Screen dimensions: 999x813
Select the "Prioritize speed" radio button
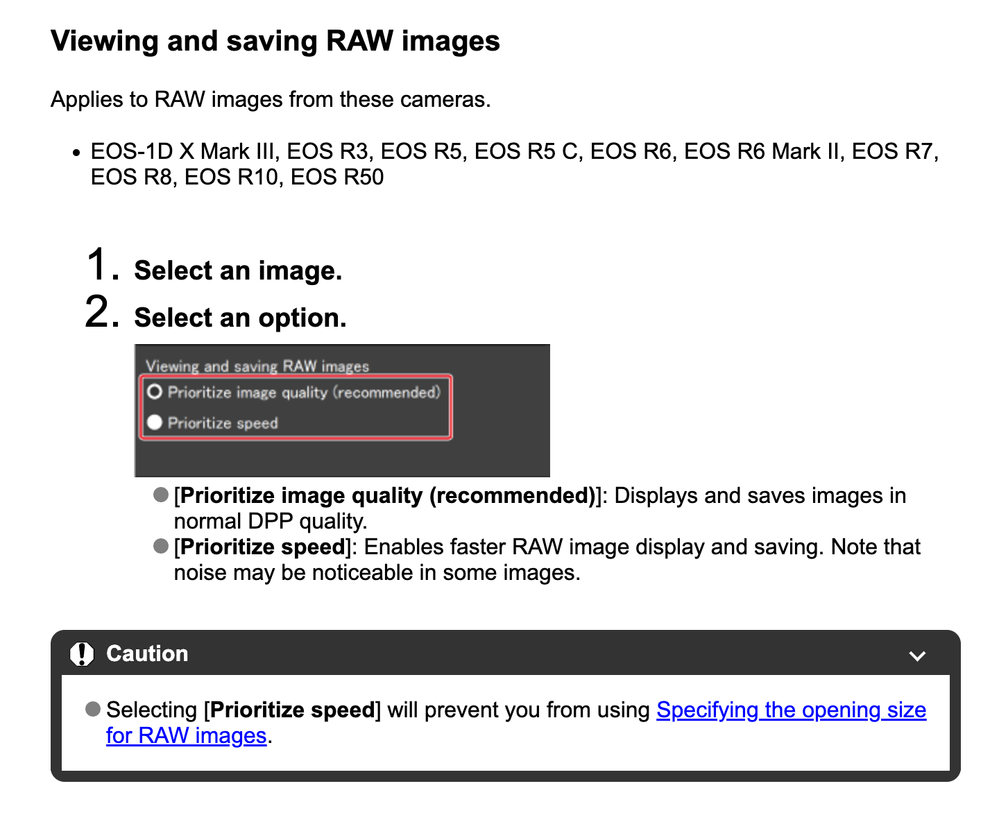coord(155,423)
